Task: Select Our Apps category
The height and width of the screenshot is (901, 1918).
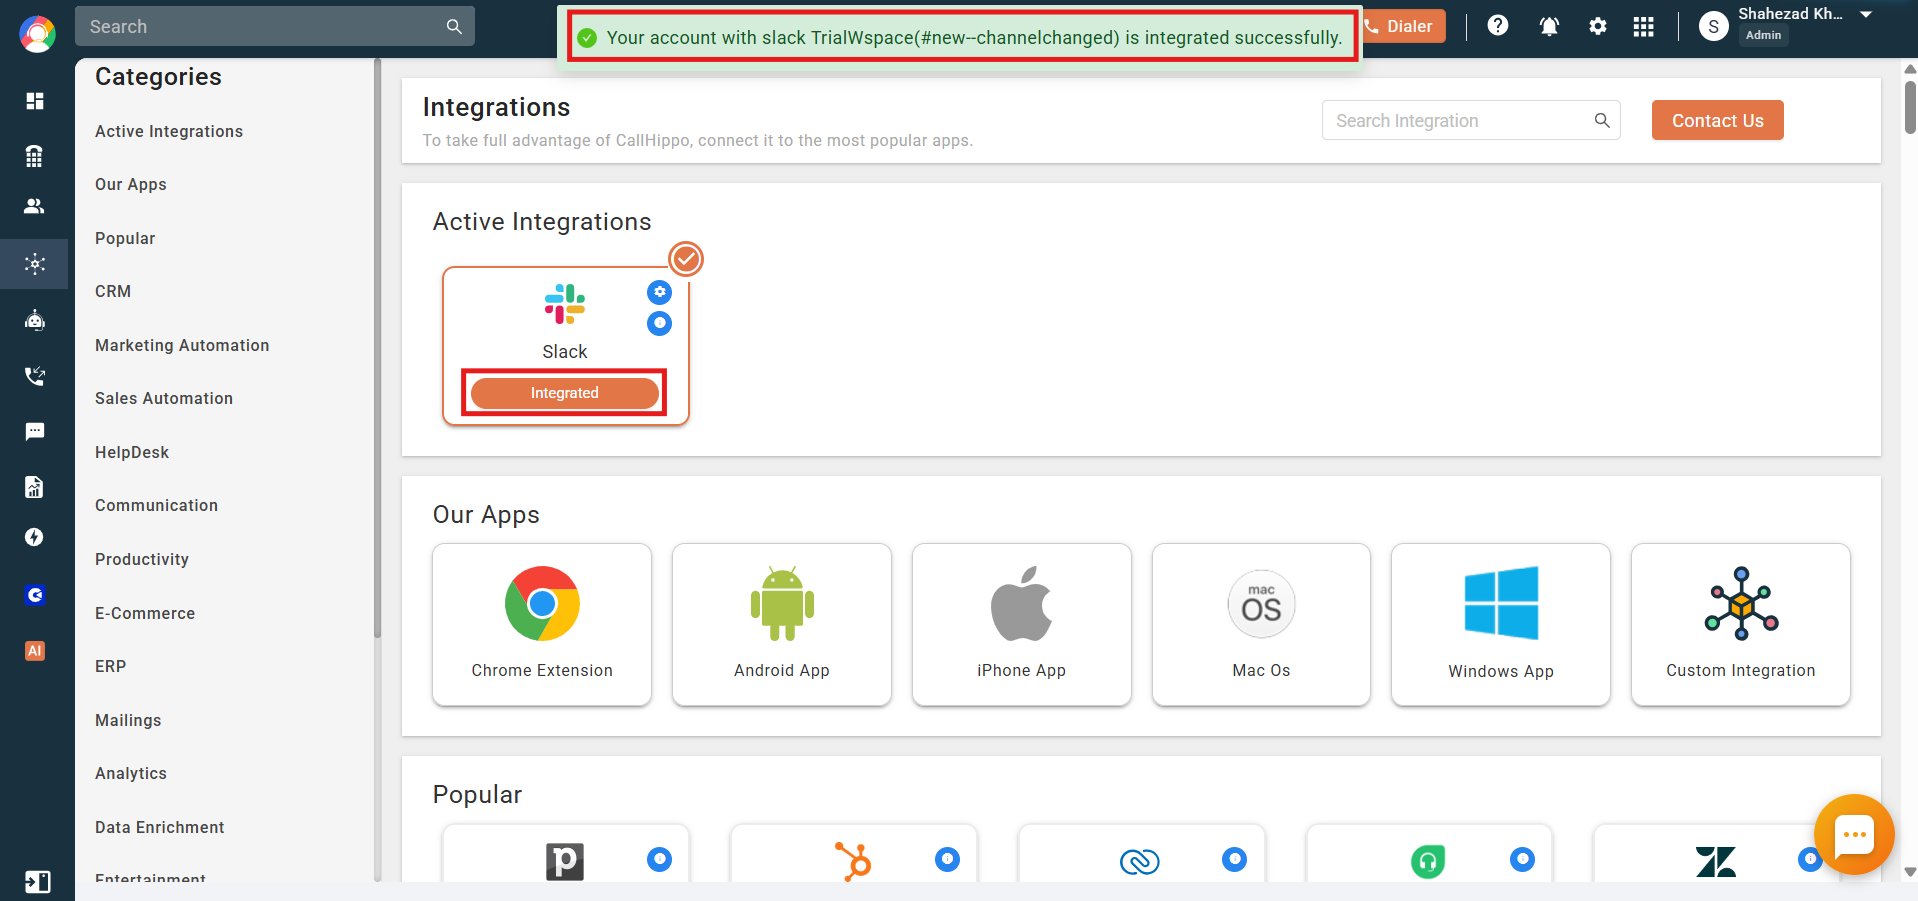Action: tap(131, 185)
